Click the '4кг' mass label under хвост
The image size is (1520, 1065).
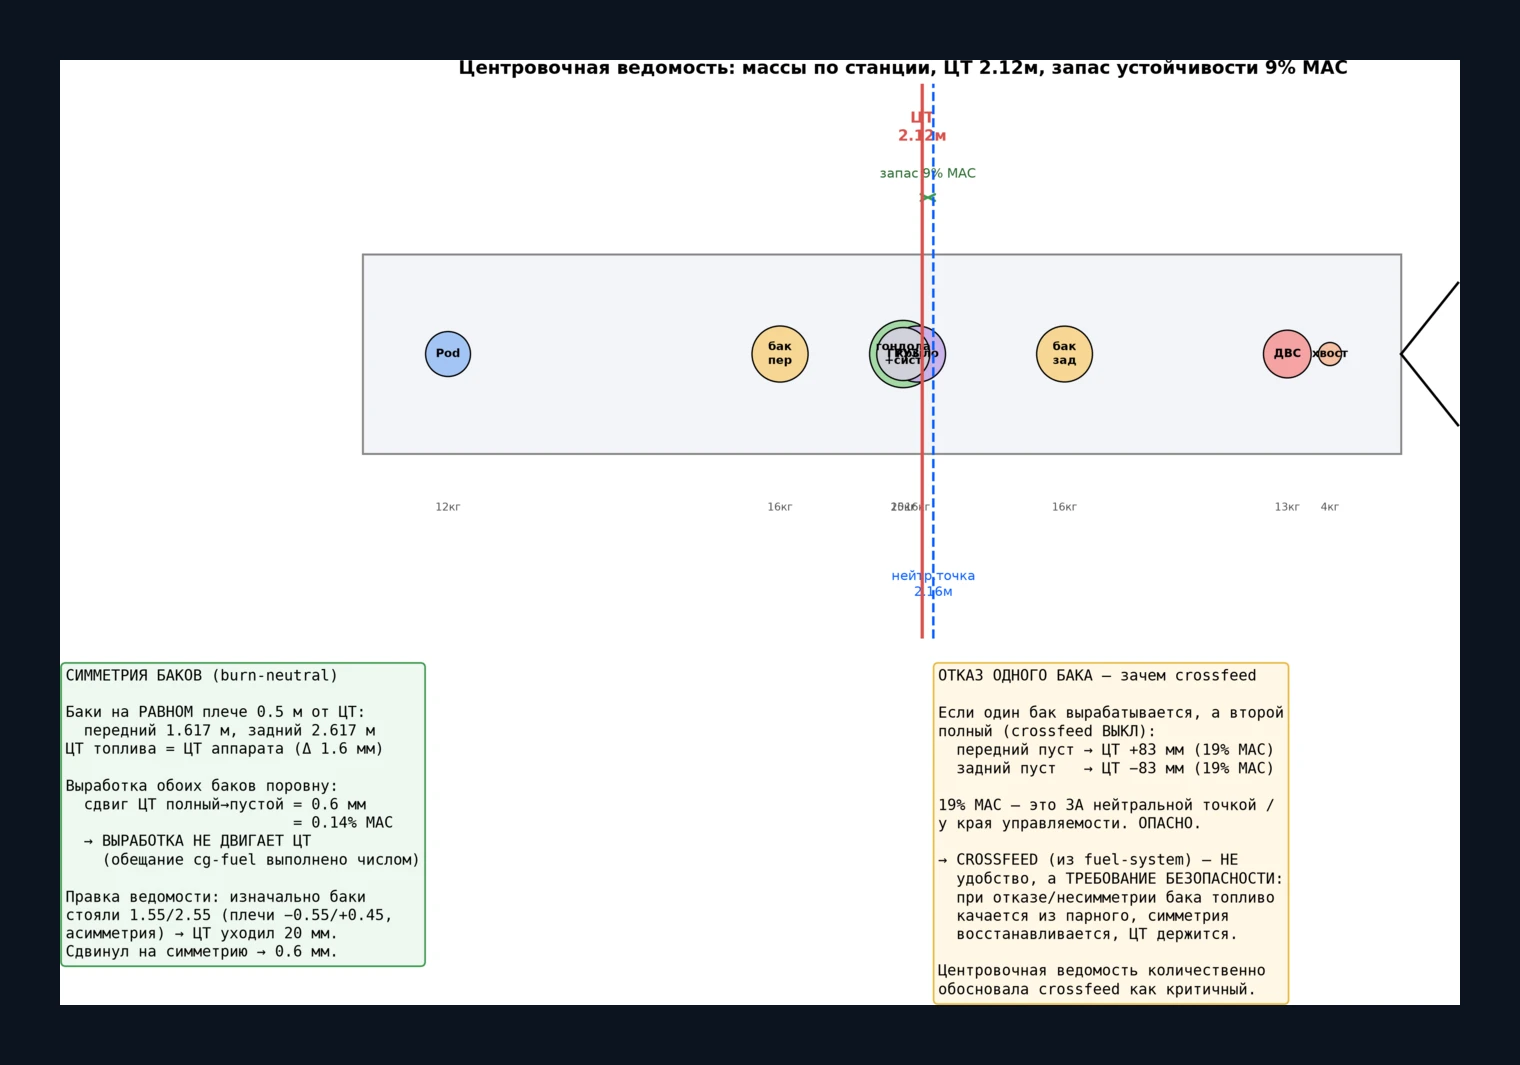point(1330,507)
